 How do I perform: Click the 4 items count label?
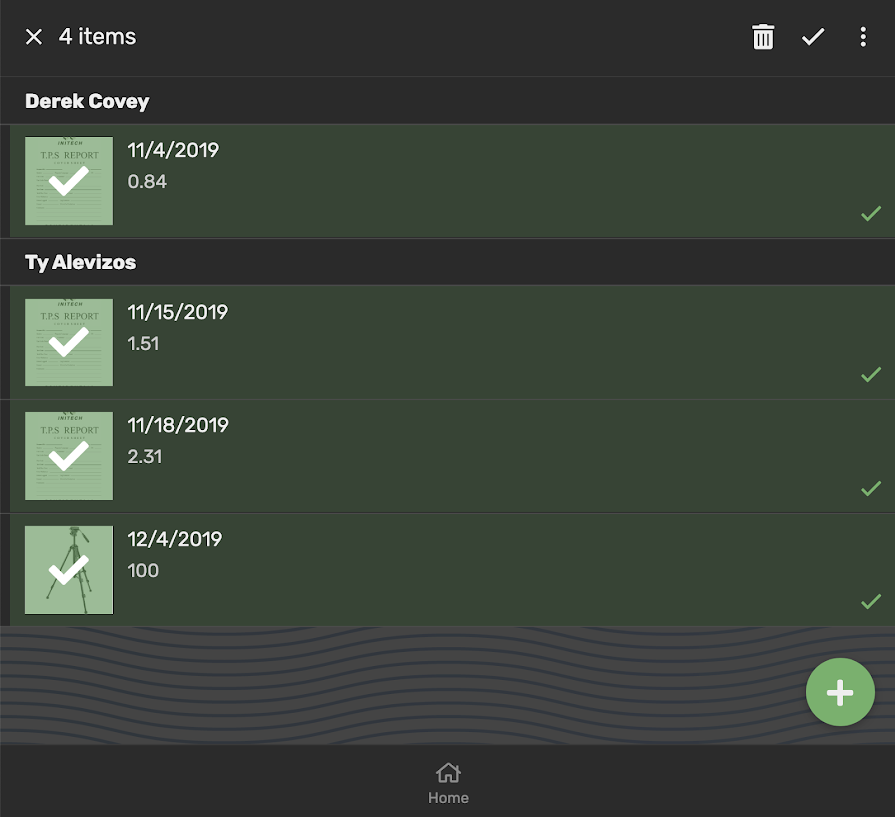tap(98, 37)
